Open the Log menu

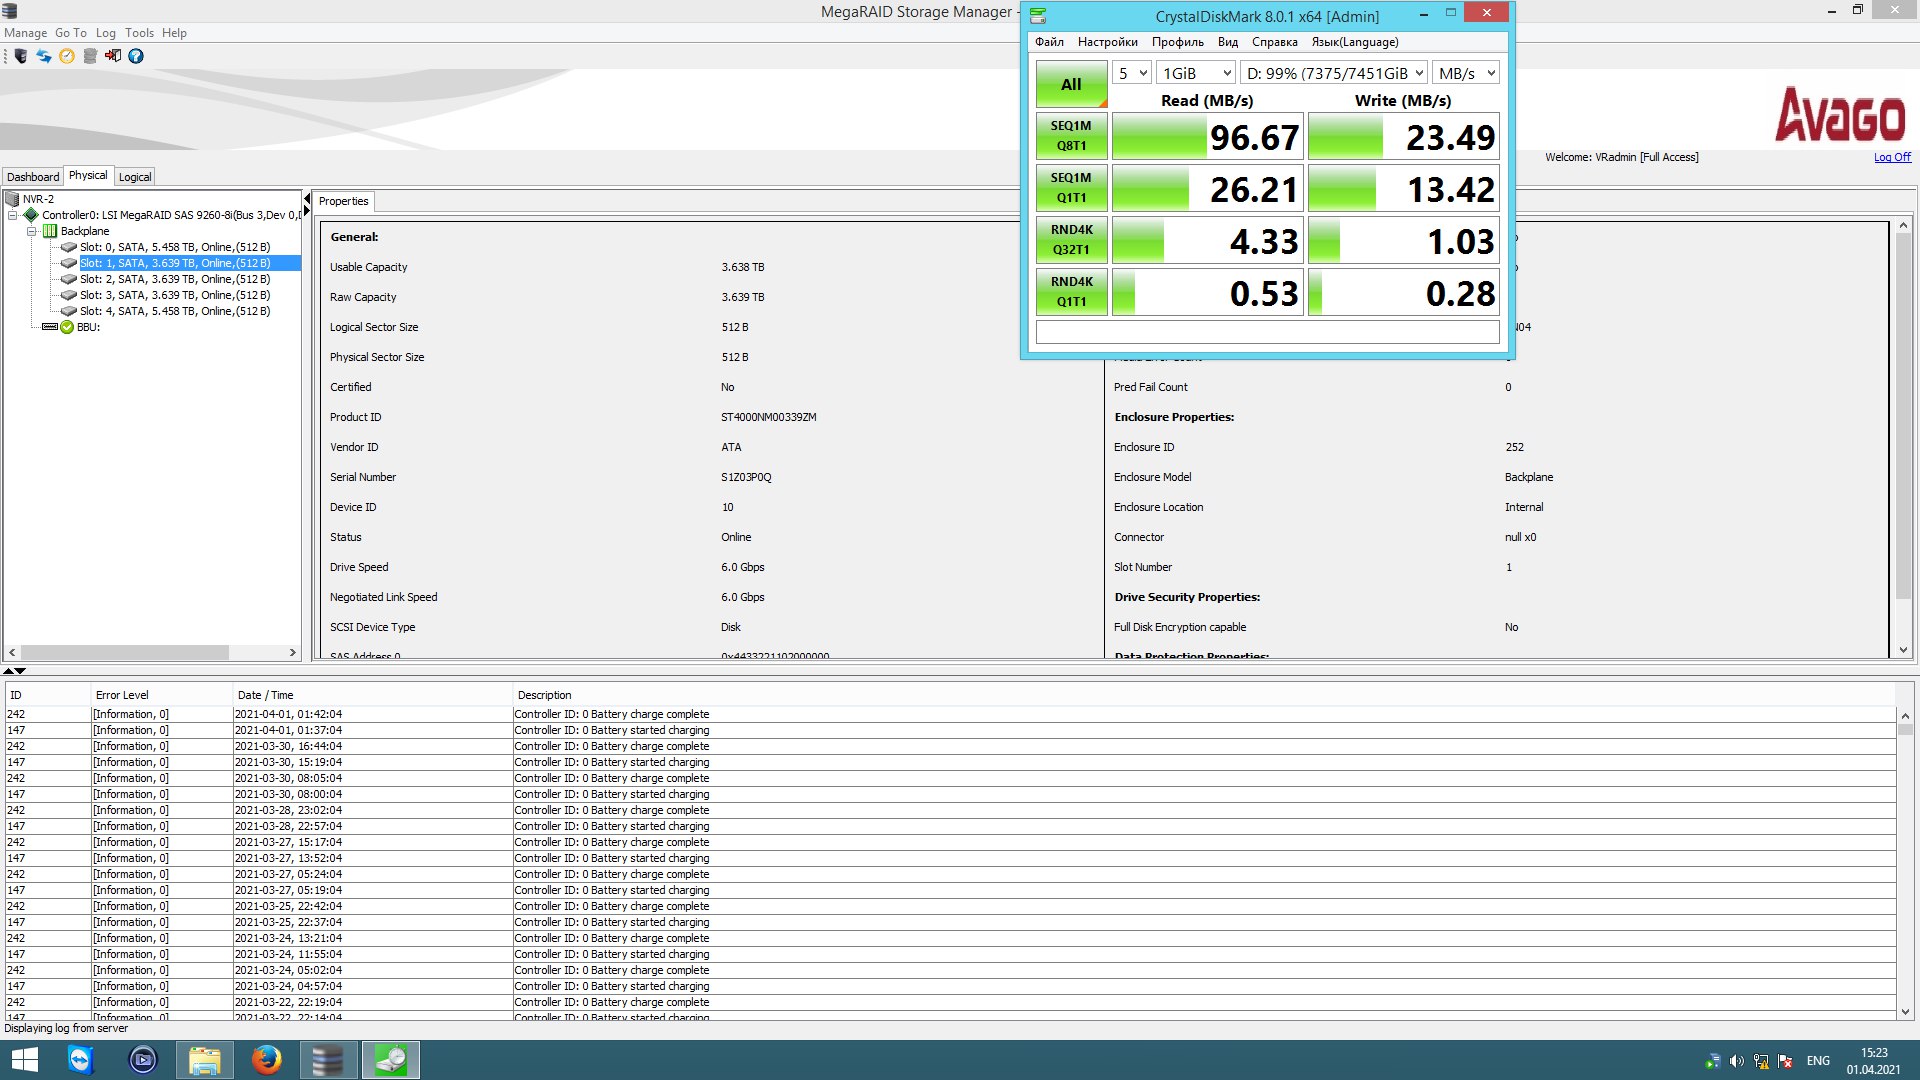(x=105, y=33)
